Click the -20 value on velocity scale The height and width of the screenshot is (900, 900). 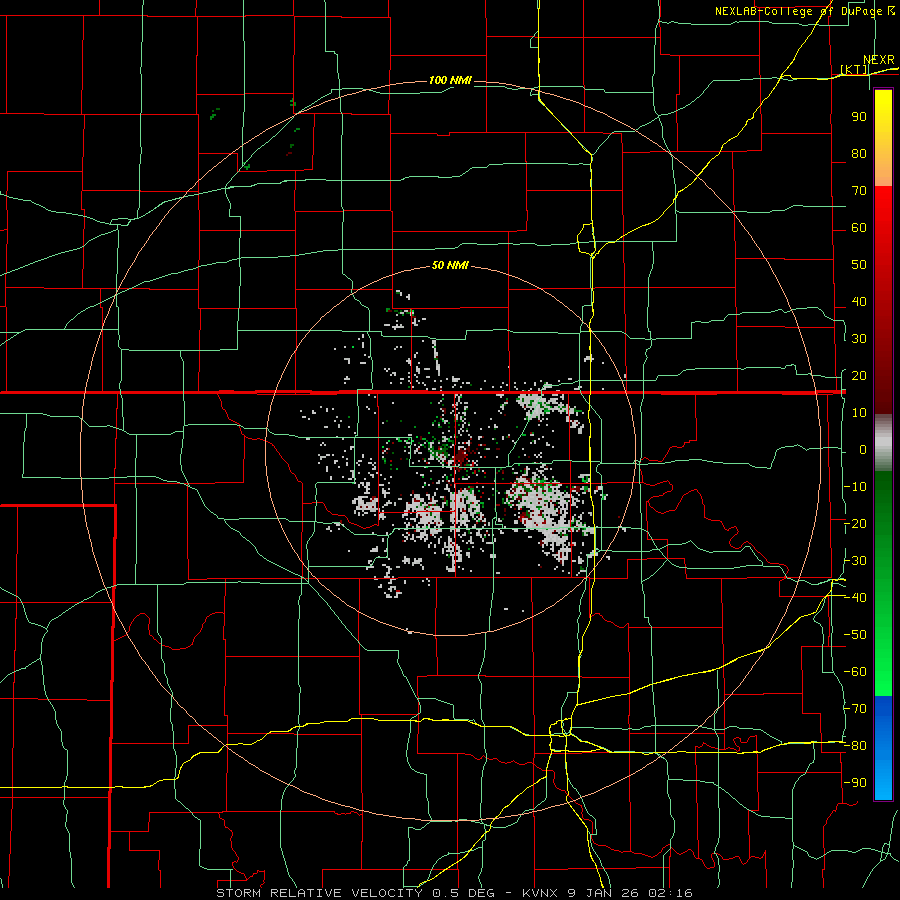click(x=855, y=524)
